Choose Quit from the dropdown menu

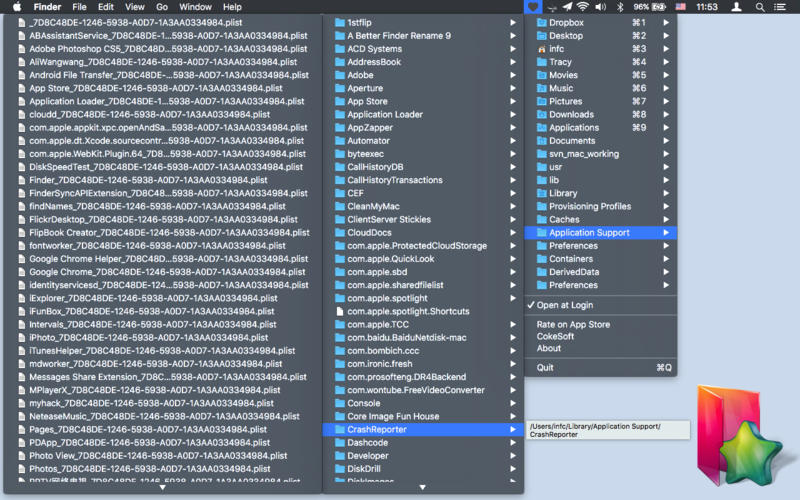tap(545, 368)
